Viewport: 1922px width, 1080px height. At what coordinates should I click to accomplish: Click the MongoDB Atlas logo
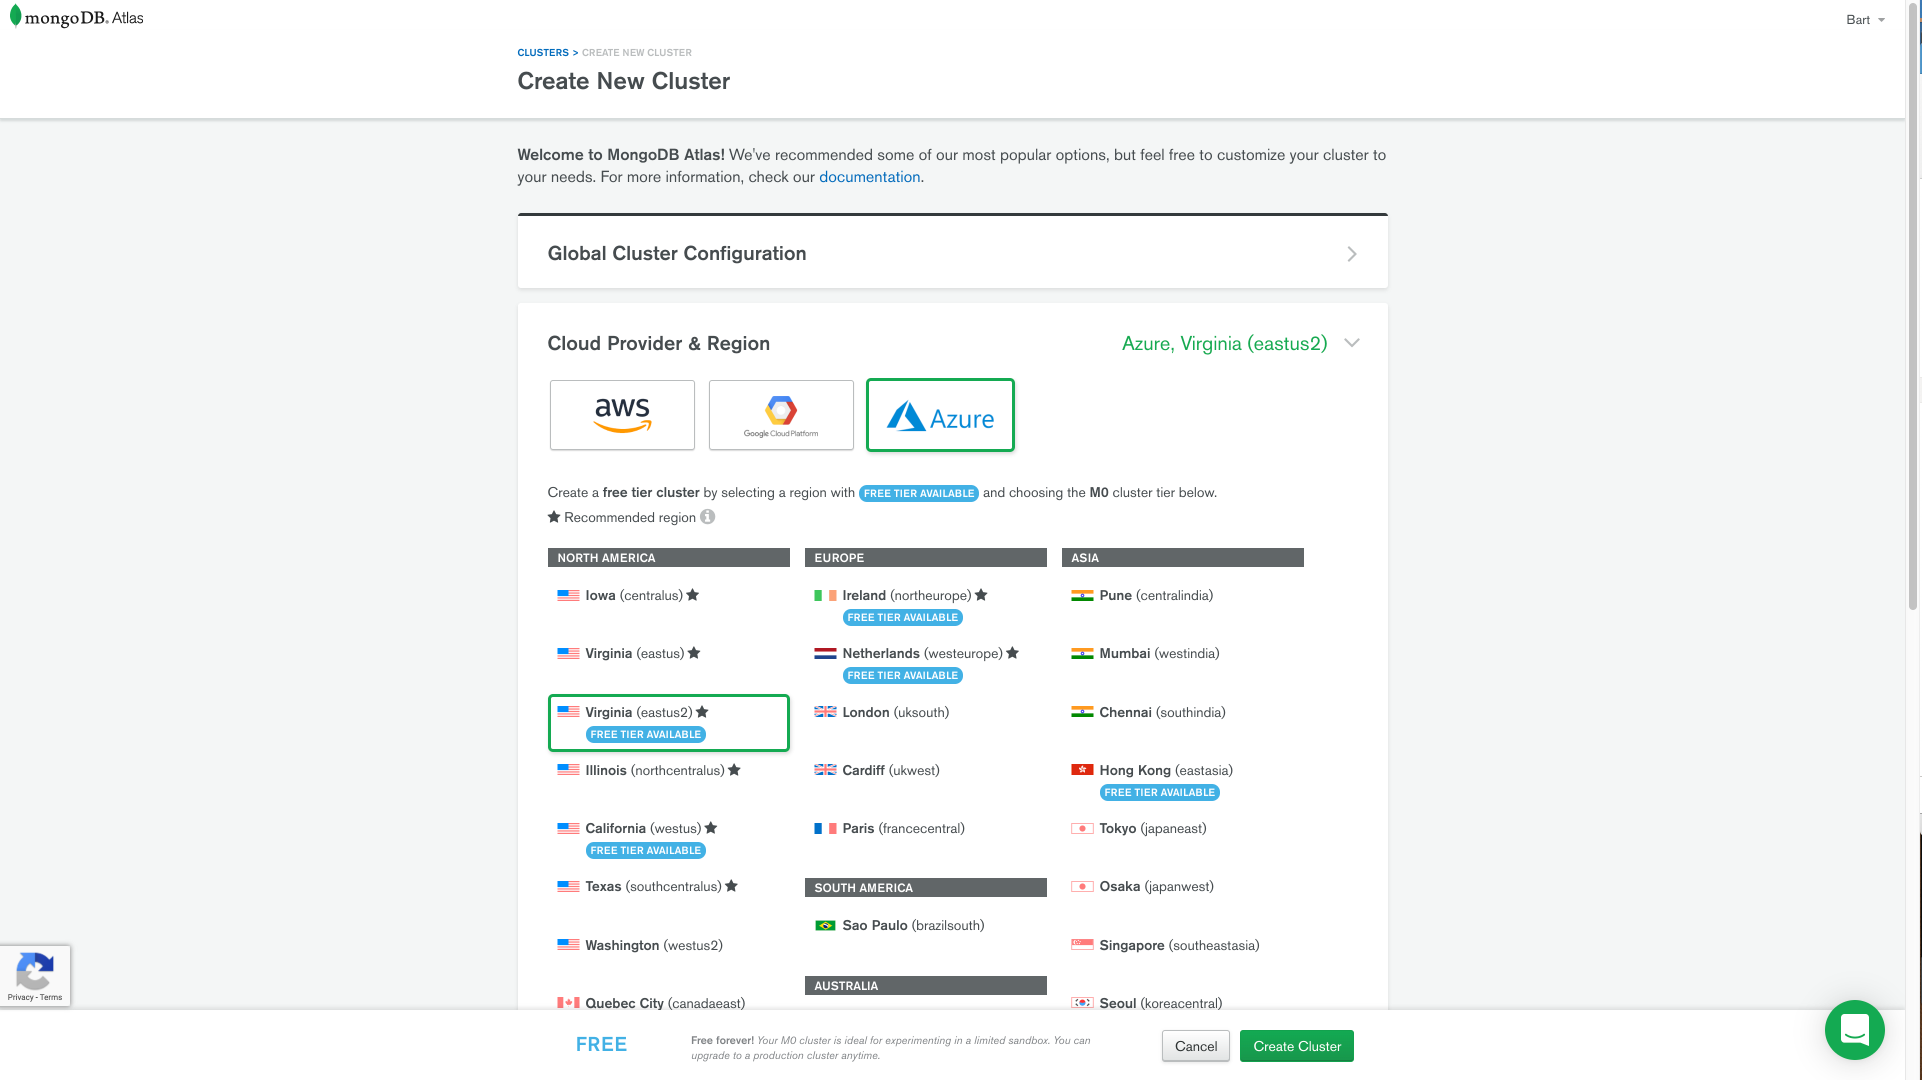click(x=77, y=18)
